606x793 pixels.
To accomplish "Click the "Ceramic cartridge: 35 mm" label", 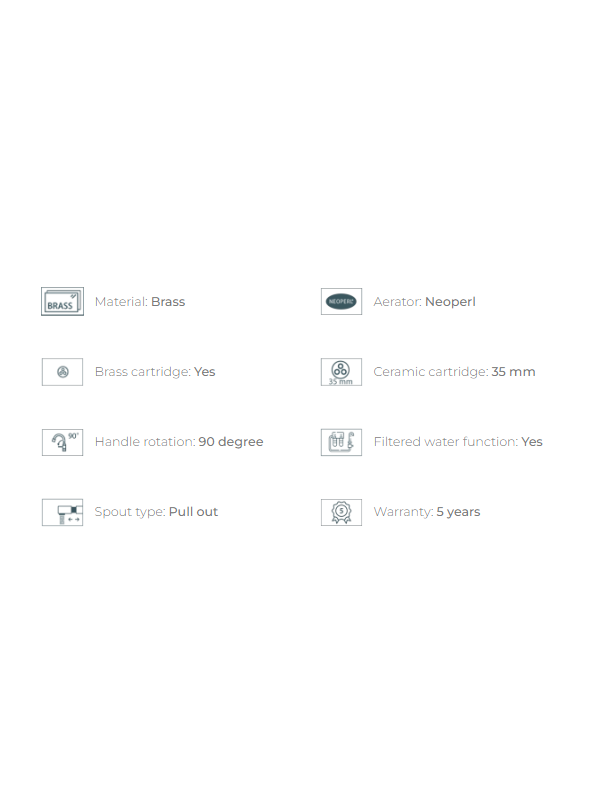I will coord(454,372).
